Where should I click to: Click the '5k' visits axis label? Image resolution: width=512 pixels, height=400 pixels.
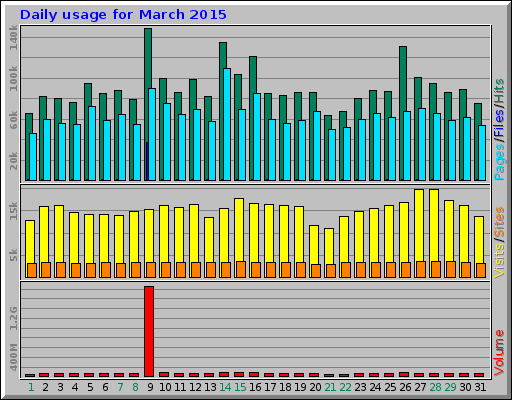click(14, 255)
